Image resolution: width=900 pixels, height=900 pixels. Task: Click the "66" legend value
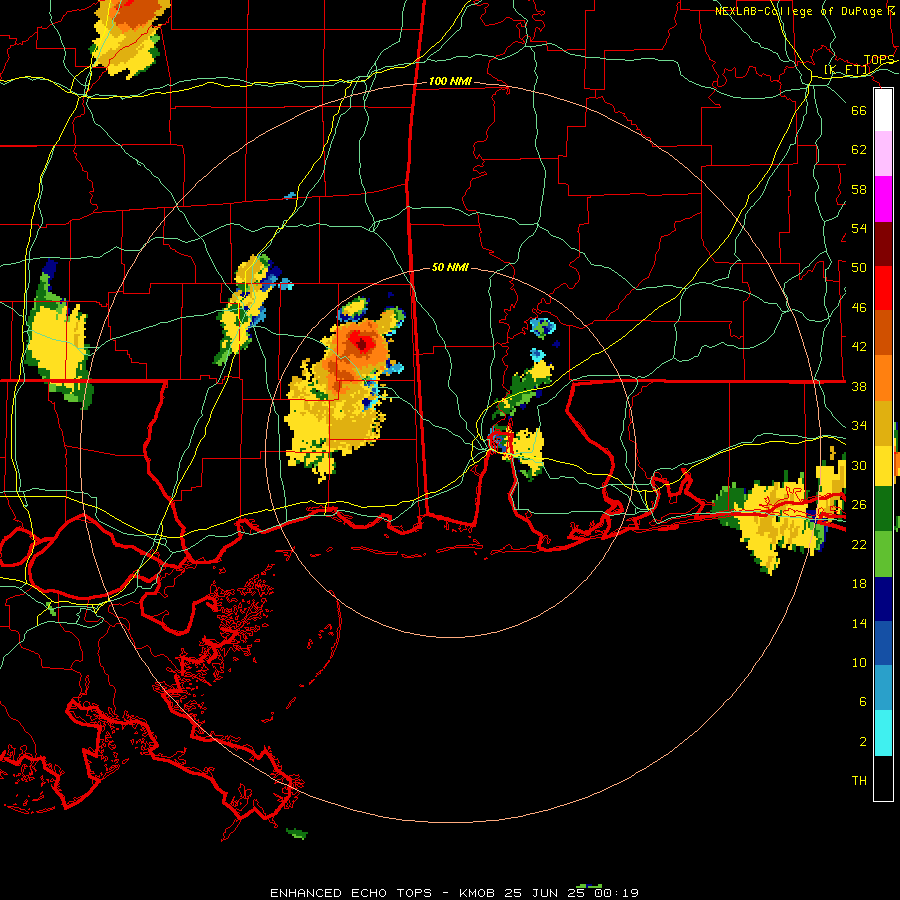pos(859,110)
